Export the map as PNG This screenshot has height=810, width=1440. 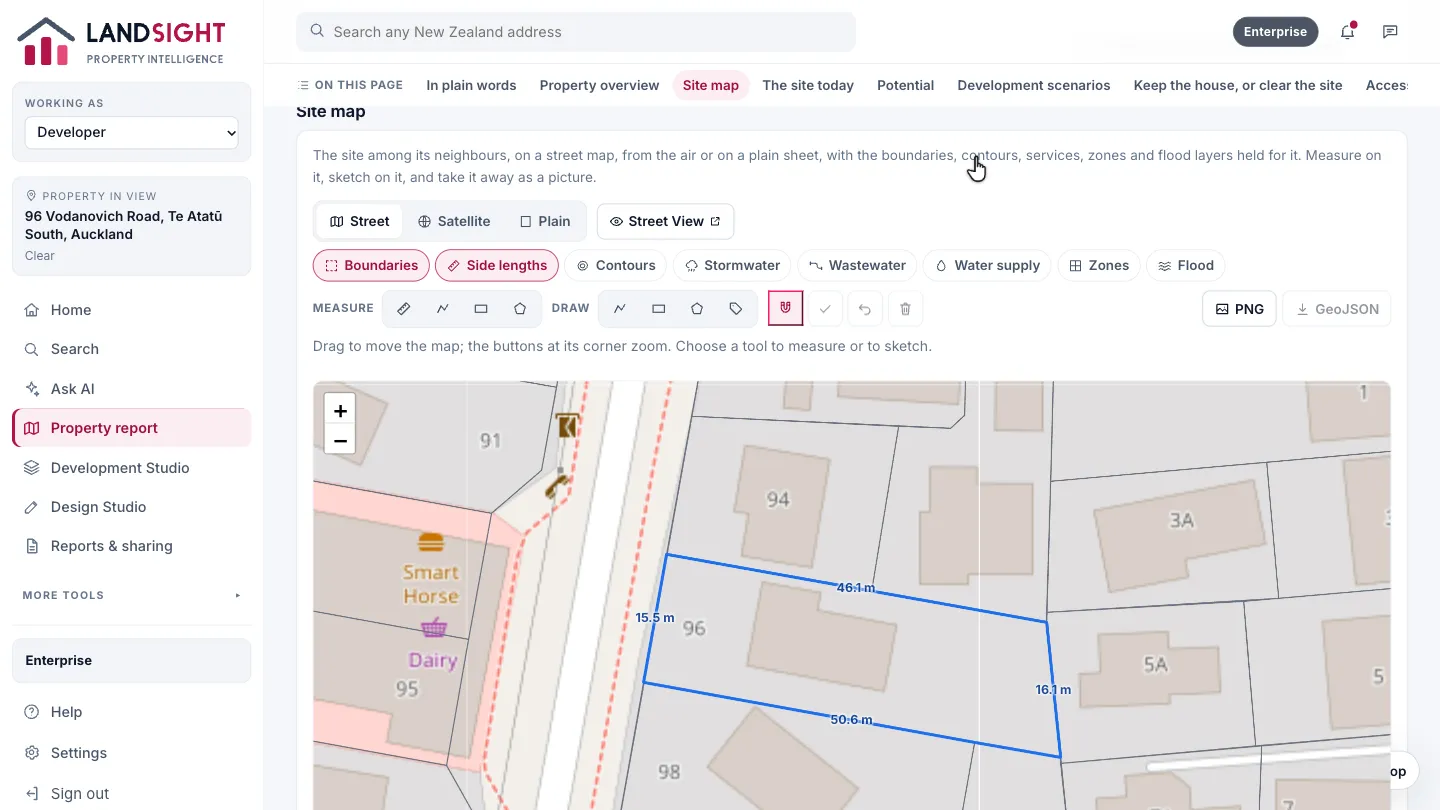coord(1239,309)
